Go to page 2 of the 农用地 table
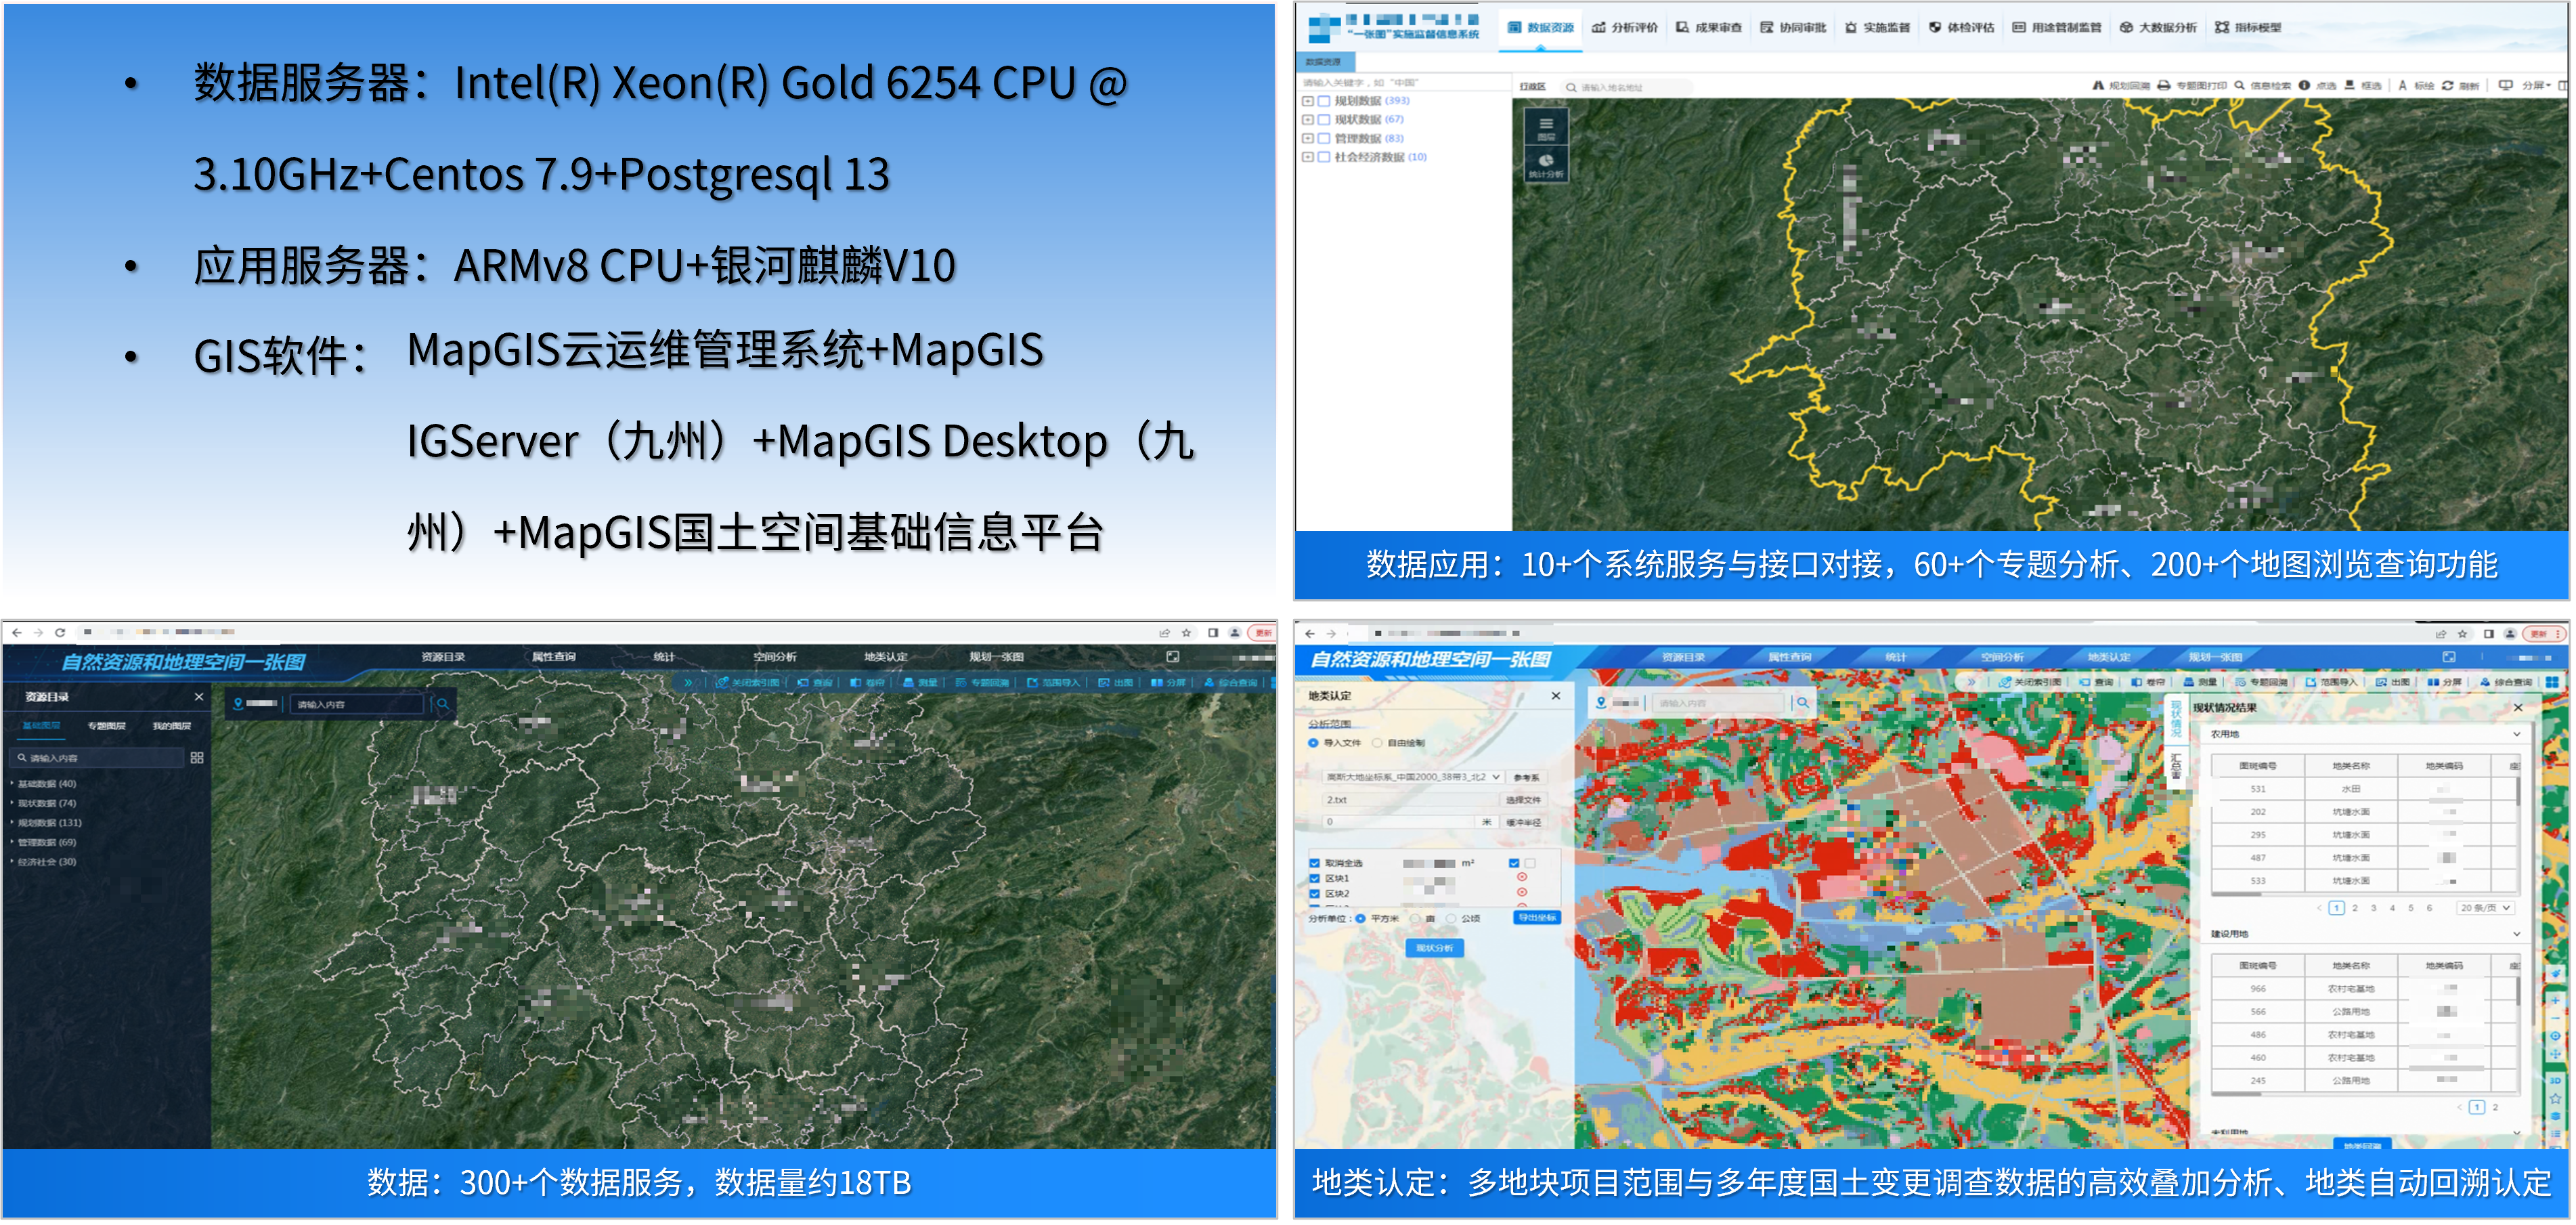 tap(2355, 908)
